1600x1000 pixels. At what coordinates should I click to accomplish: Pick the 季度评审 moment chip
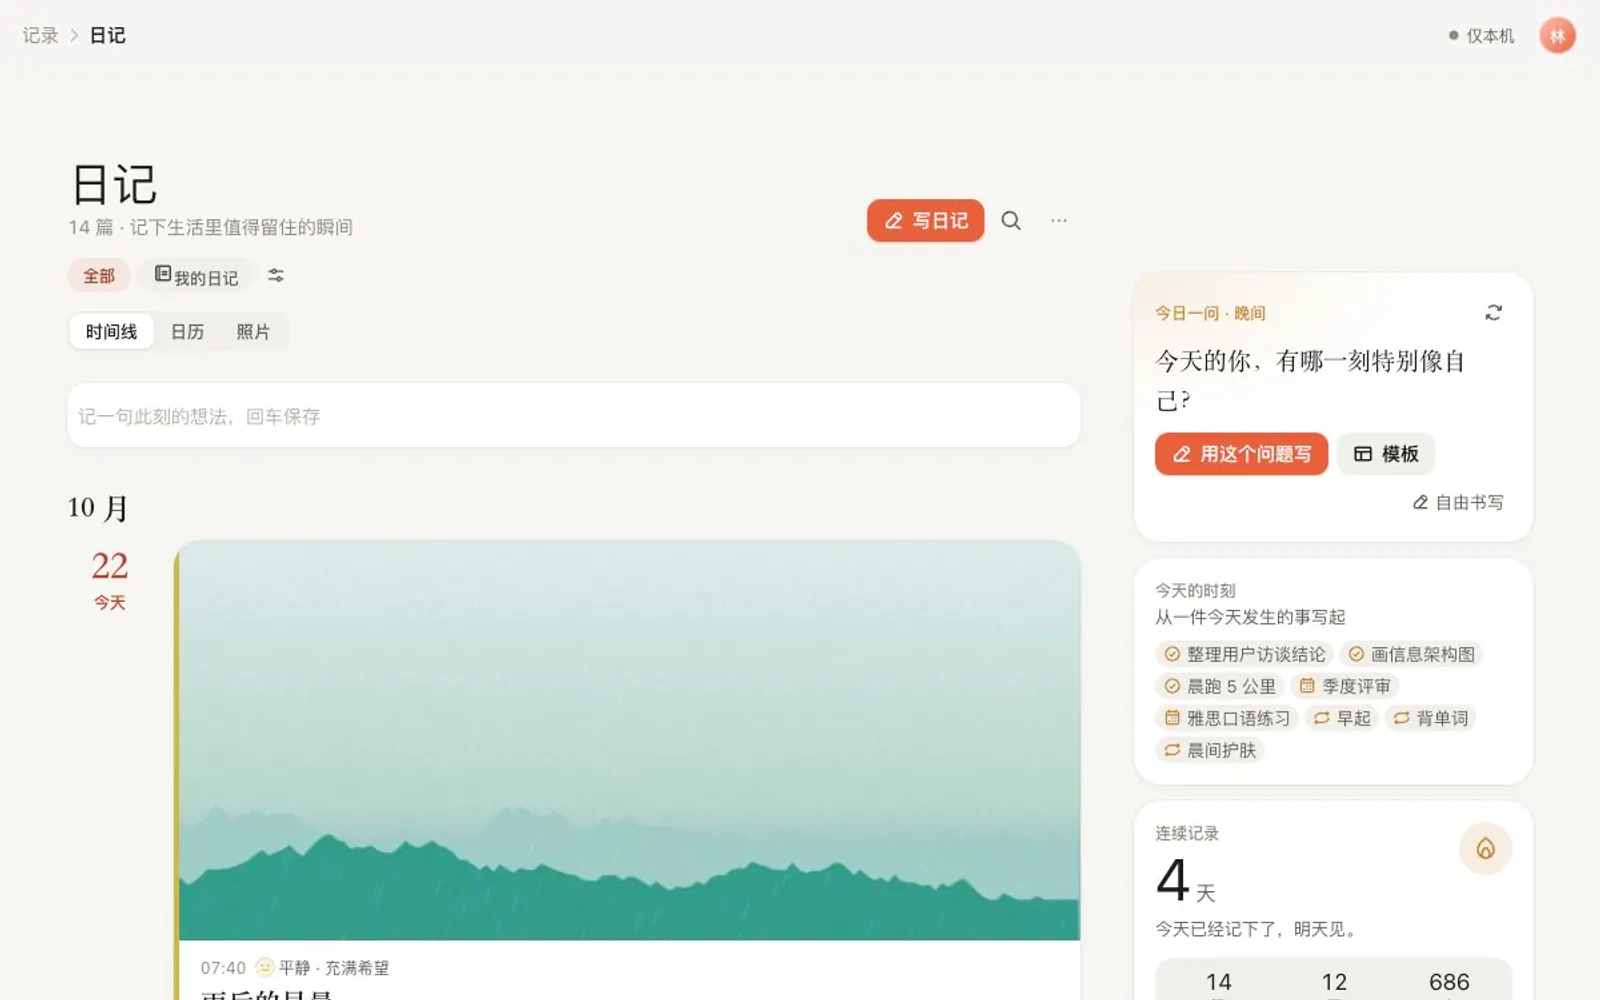point(1344,687)
